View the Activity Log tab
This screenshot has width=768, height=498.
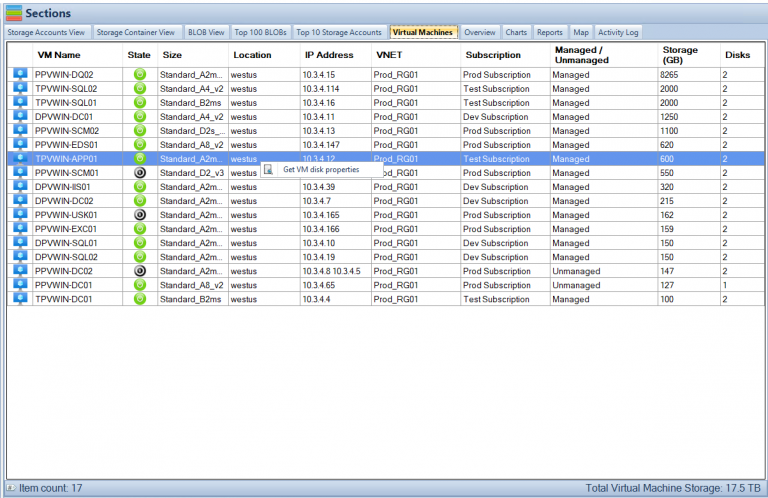pyautogui.click(x=618, y=32)
